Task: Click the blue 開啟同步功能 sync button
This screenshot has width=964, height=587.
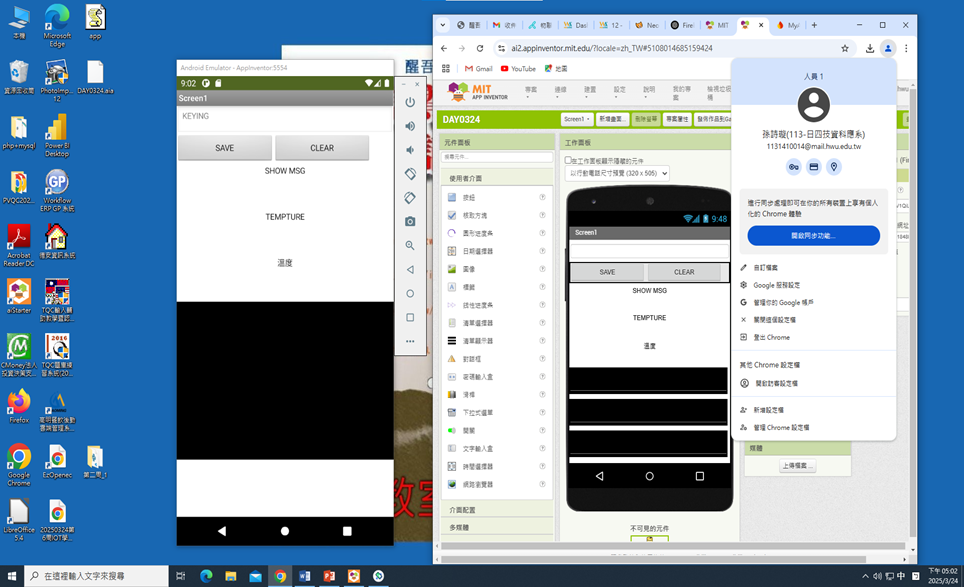Action: tap(813, 236)
